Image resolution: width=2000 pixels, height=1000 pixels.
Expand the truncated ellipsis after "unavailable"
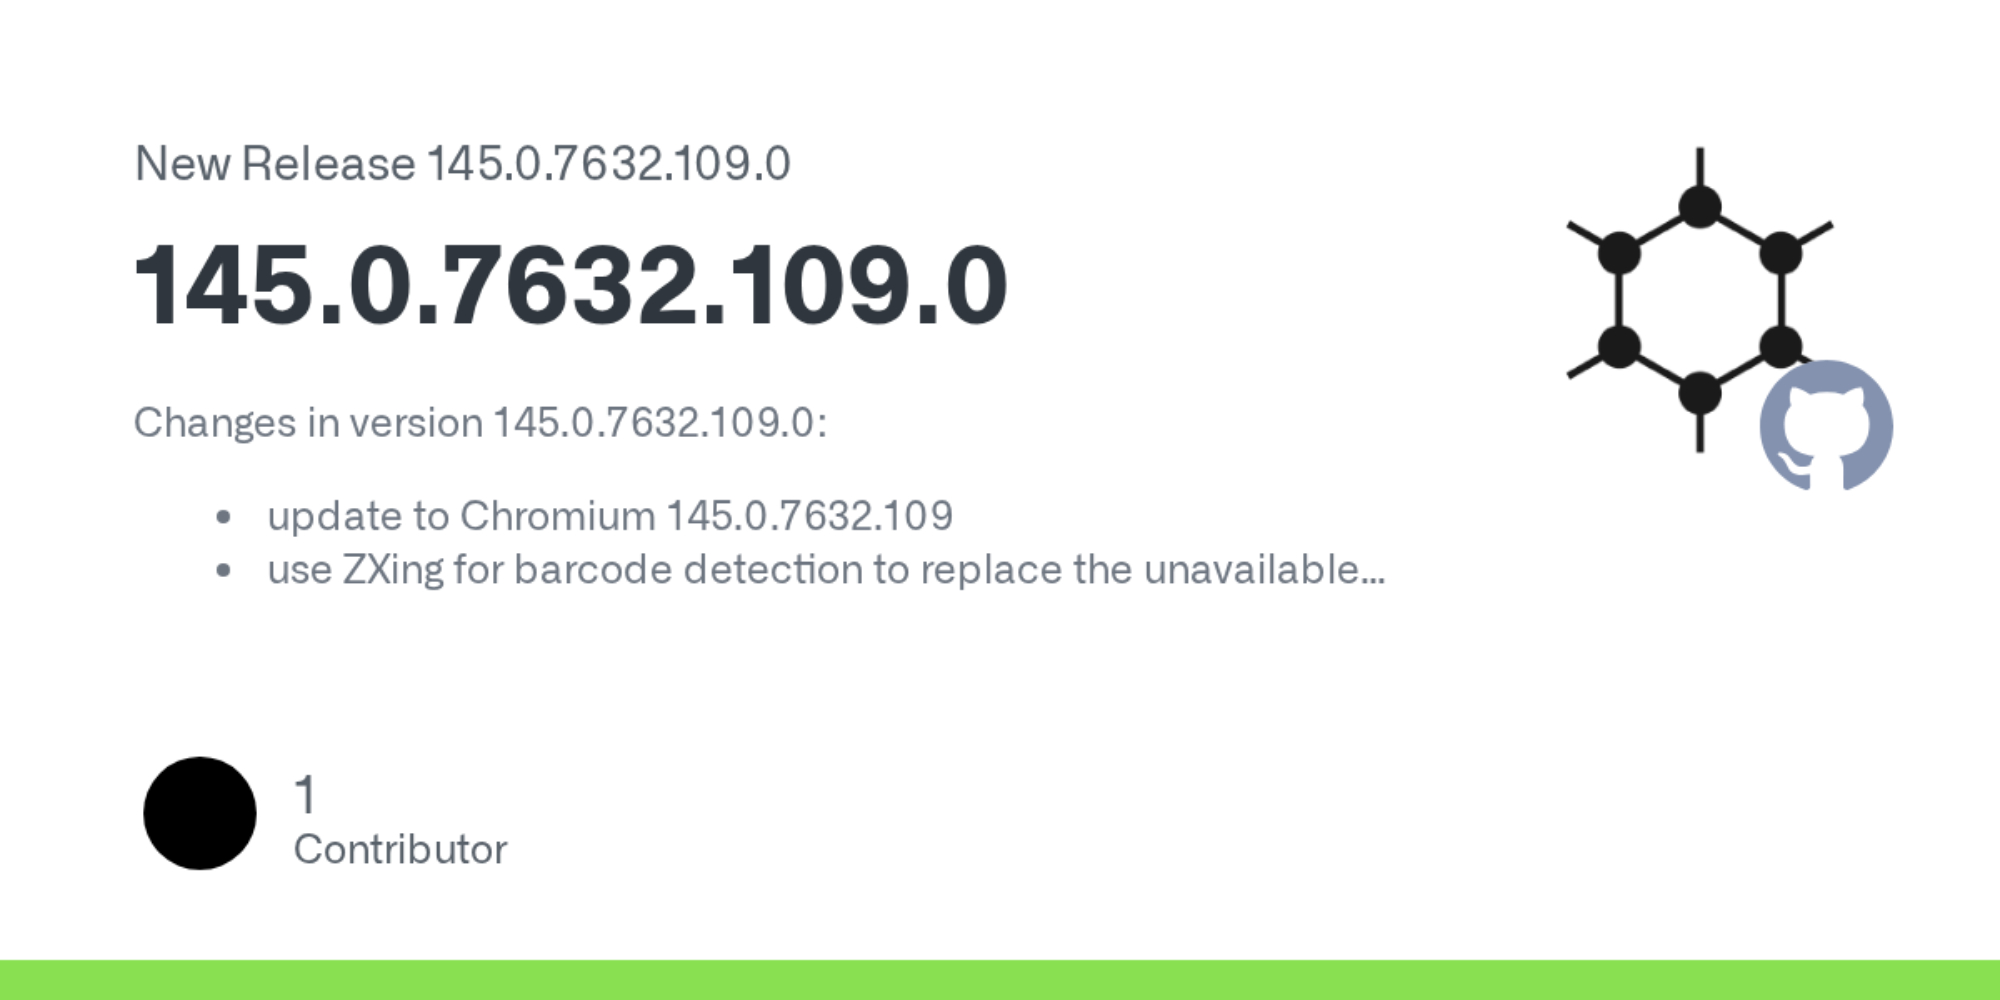(x=1373, y=572)
